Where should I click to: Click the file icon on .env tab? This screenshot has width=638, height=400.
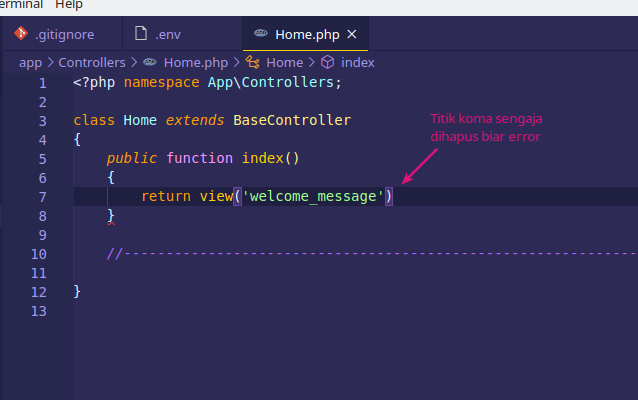coord(141,35)
